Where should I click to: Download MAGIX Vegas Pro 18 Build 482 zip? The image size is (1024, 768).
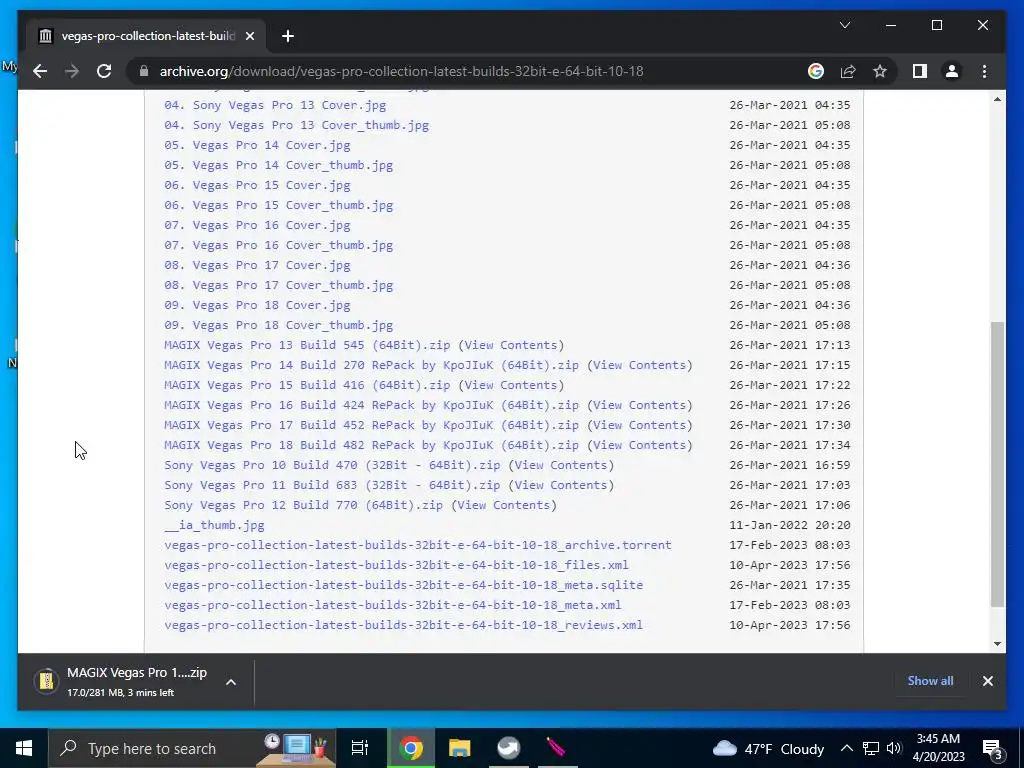pyautogui.click(x=372, y=445)
